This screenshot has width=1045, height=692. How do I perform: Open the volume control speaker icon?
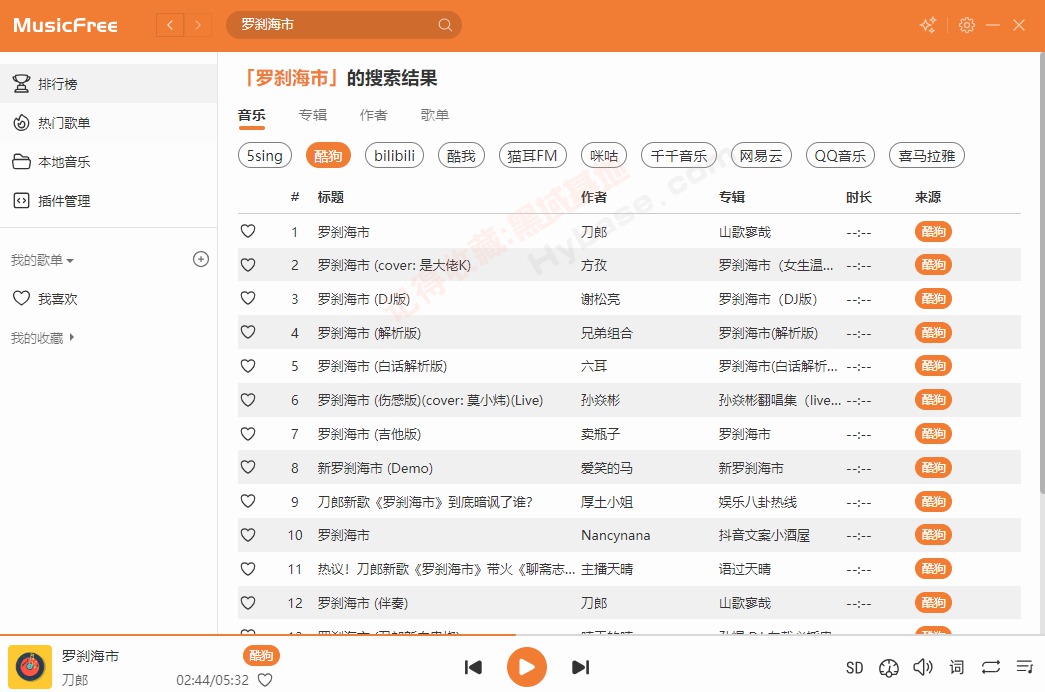coord(922,667)
